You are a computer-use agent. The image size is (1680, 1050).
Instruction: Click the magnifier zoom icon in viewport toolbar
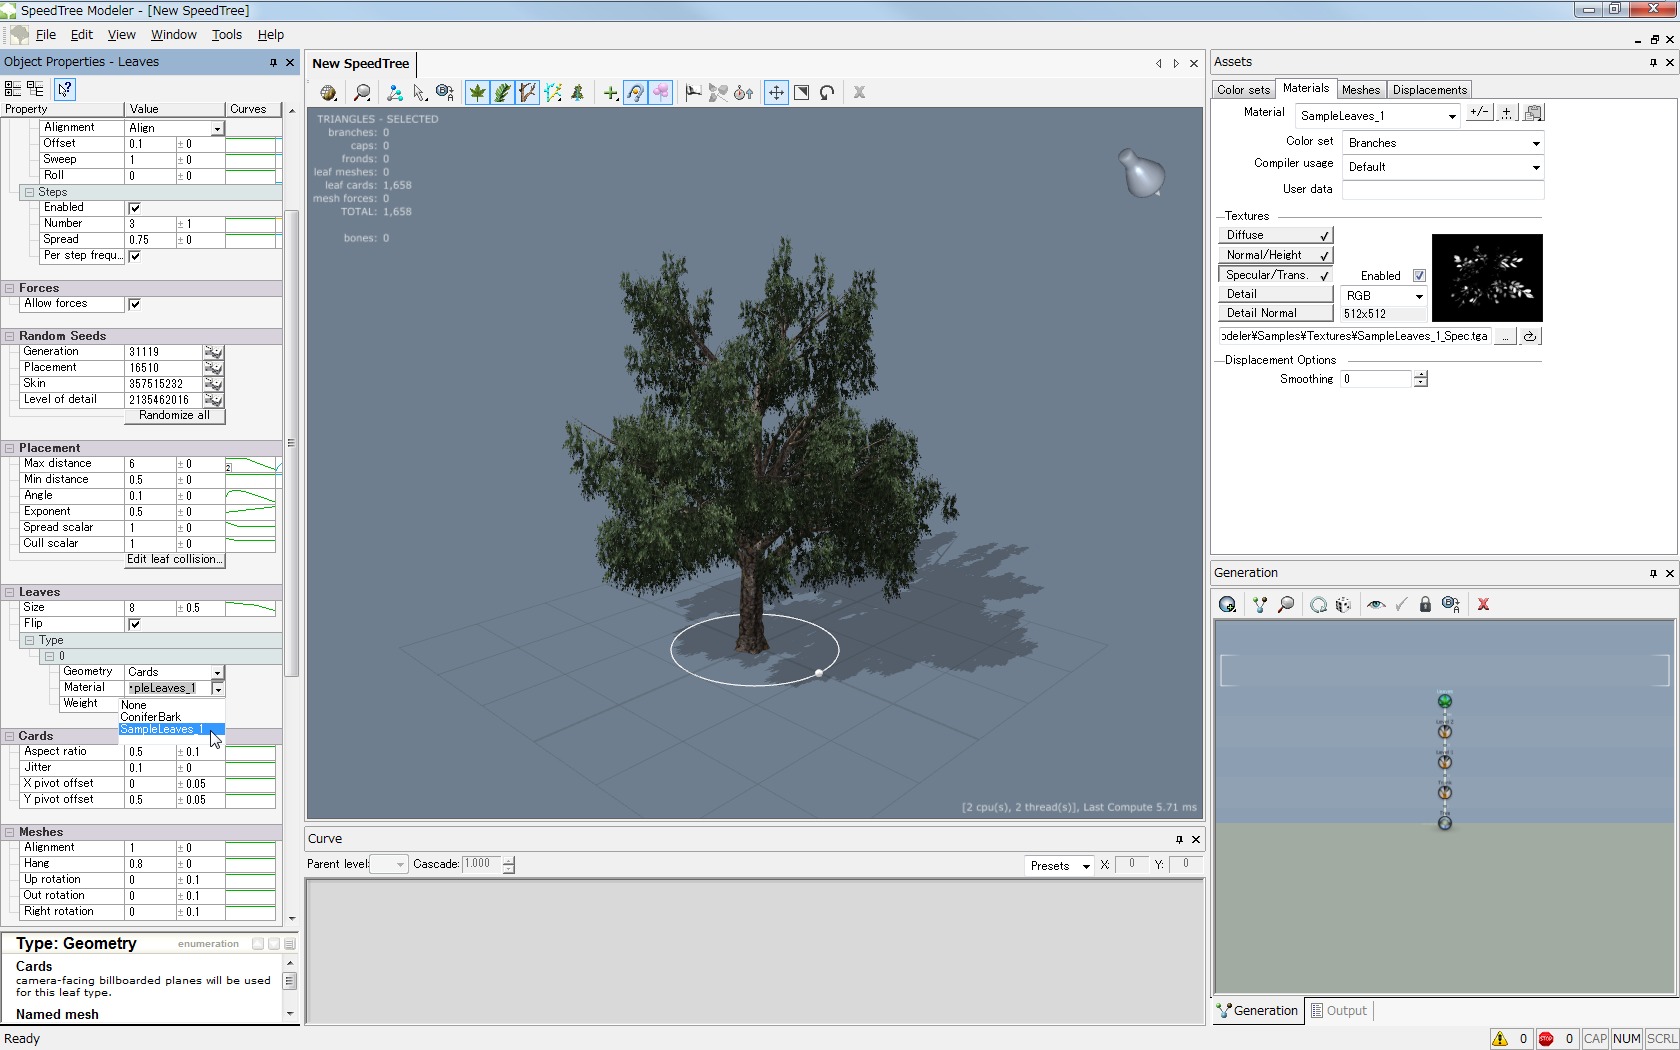tap(362, 93)
